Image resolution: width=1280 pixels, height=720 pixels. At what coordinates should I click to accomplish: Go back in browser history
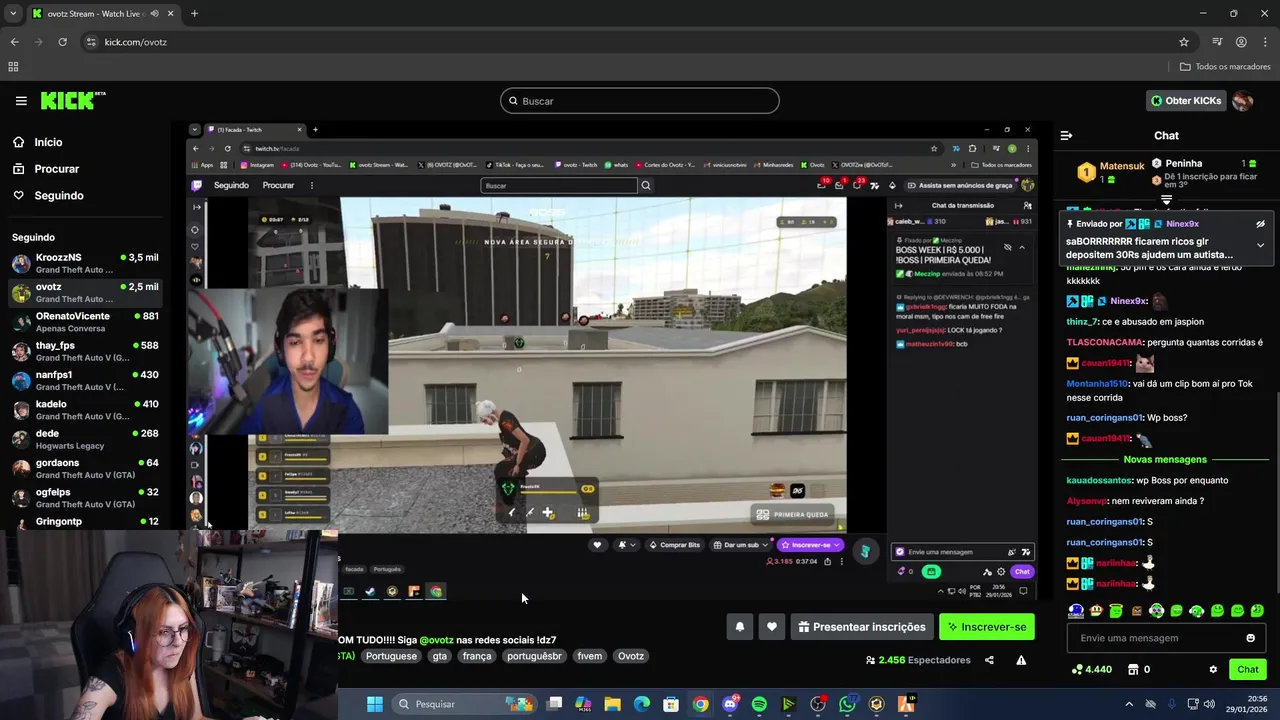(x=14, y=42)
